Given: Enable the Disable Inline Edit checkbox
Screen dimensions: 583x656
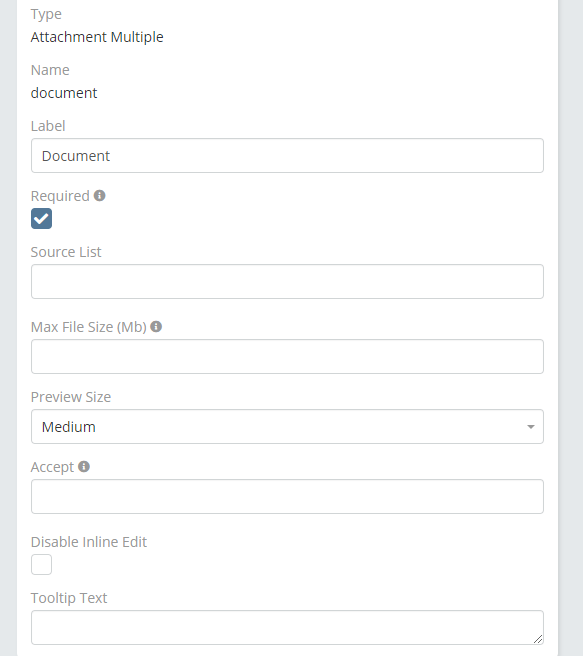Looking at the screenshot, I should pyautogui.click(x=41, y=564).
